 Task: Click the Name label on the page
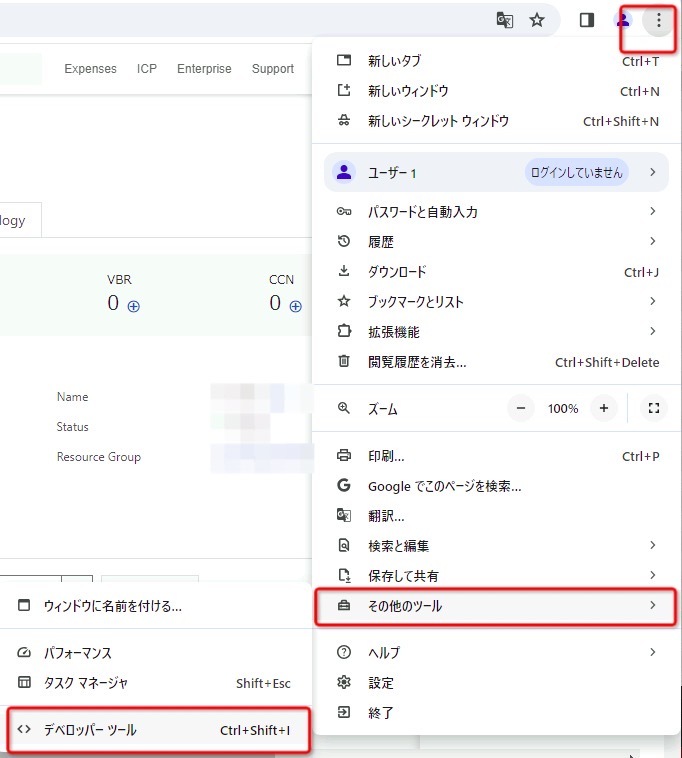(x=73, y=397)
